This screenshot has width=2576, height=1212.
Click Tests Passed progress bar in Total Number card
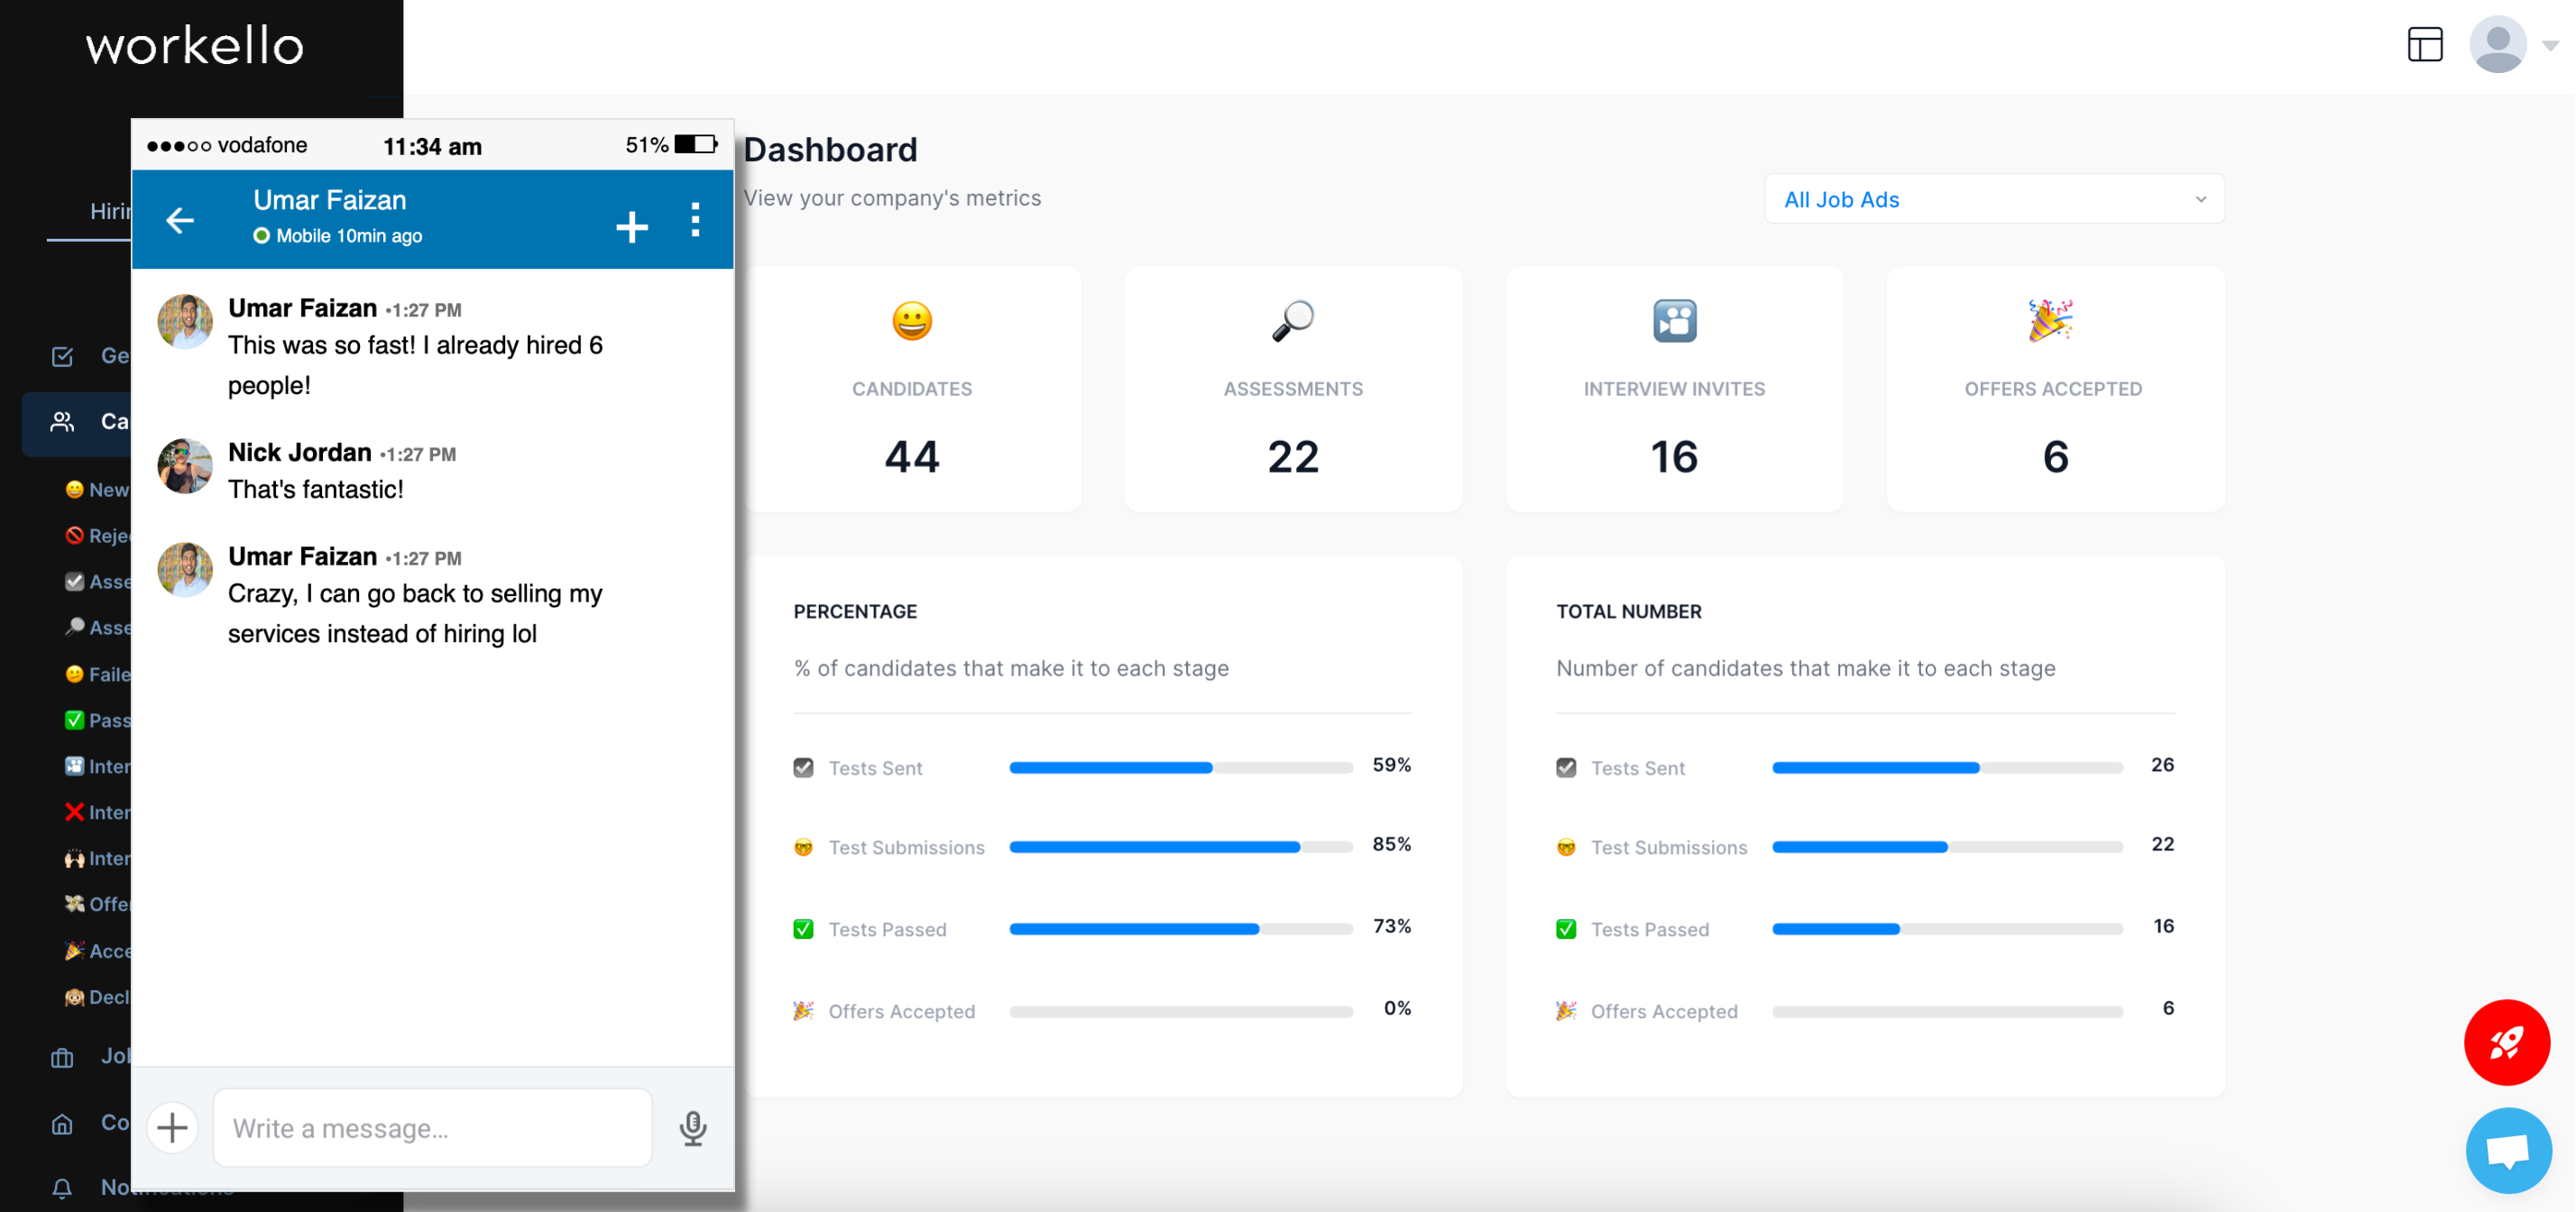1947,929
